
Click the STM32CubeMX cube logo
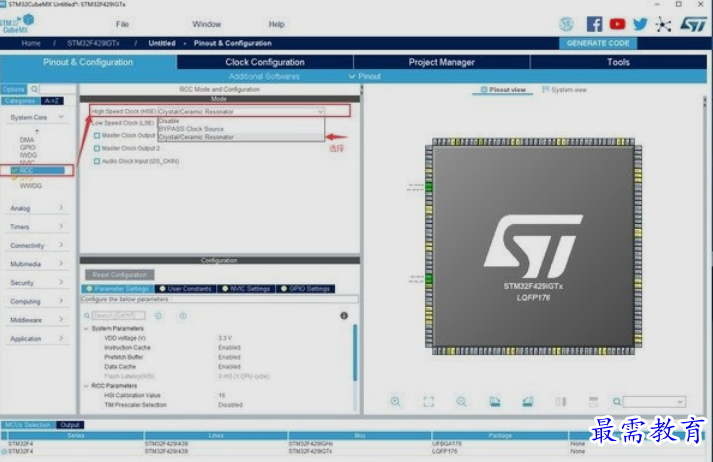17,24
